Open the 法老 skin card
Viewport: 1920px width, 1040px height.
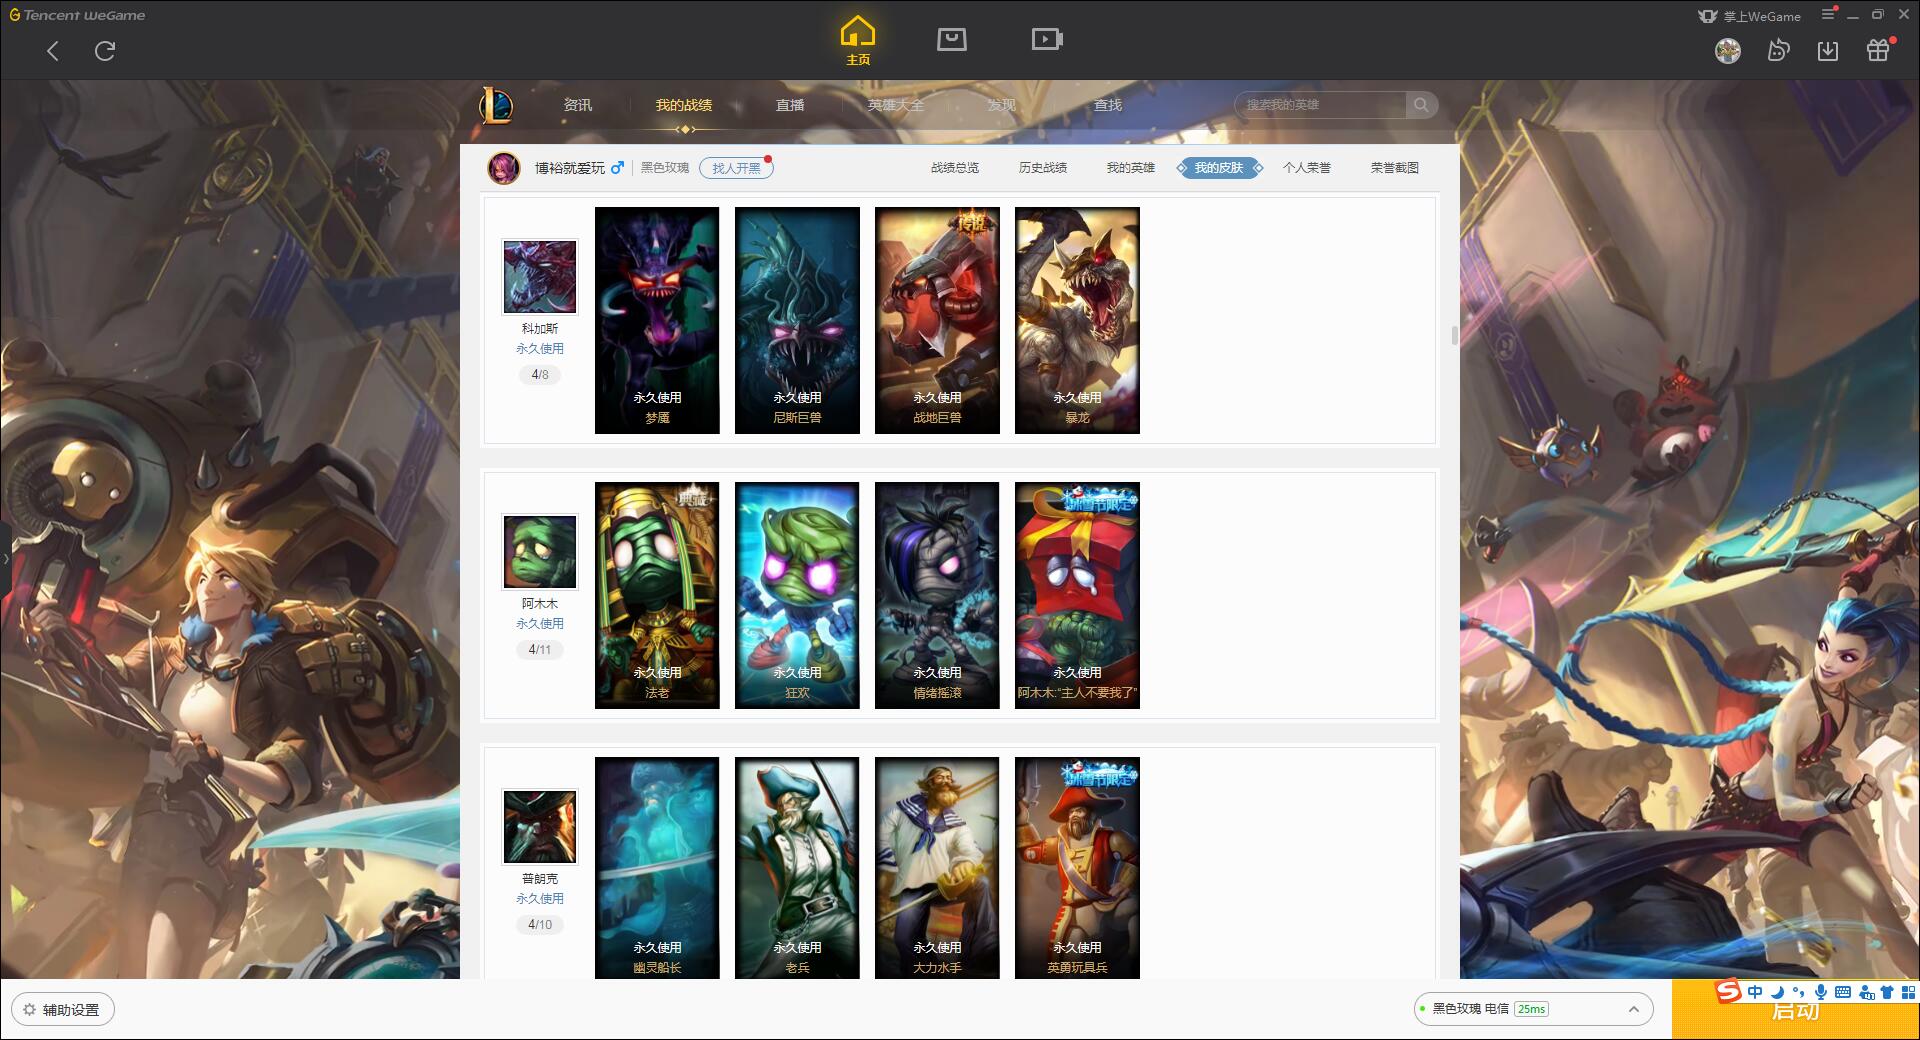click(657, 595)
